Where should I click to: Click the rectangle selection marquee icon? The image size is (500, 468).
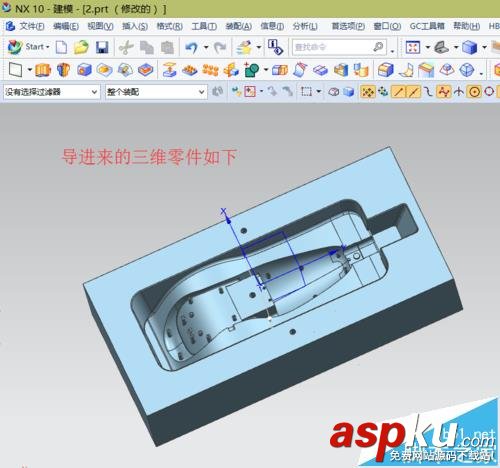[x=306, y=91]
